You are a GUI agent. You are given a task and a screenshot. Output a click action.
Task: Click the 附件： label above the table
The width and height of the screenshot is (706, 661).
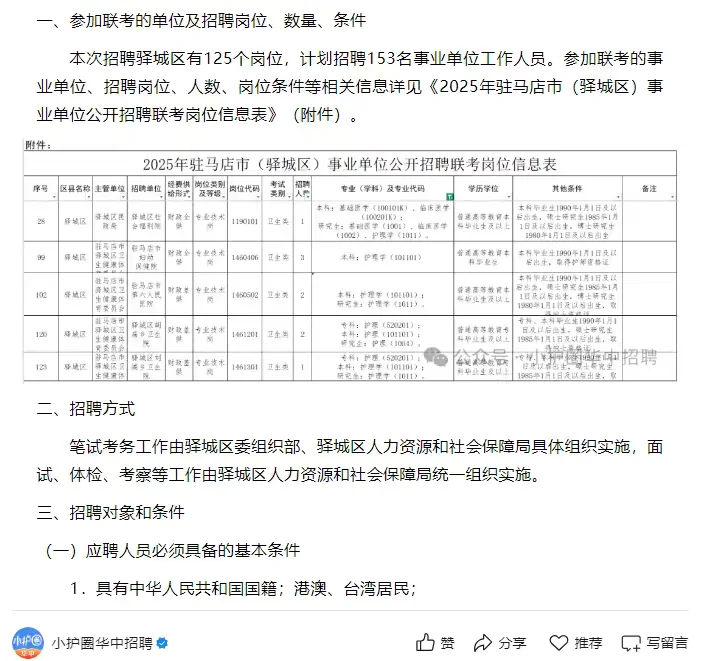click(38, 145)
